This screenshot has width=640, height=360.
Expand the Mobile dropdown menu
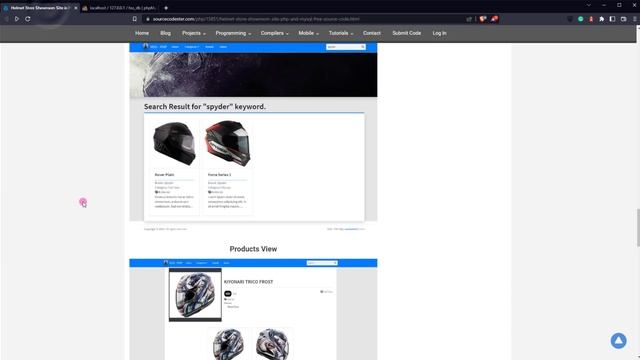click(308, 33)
